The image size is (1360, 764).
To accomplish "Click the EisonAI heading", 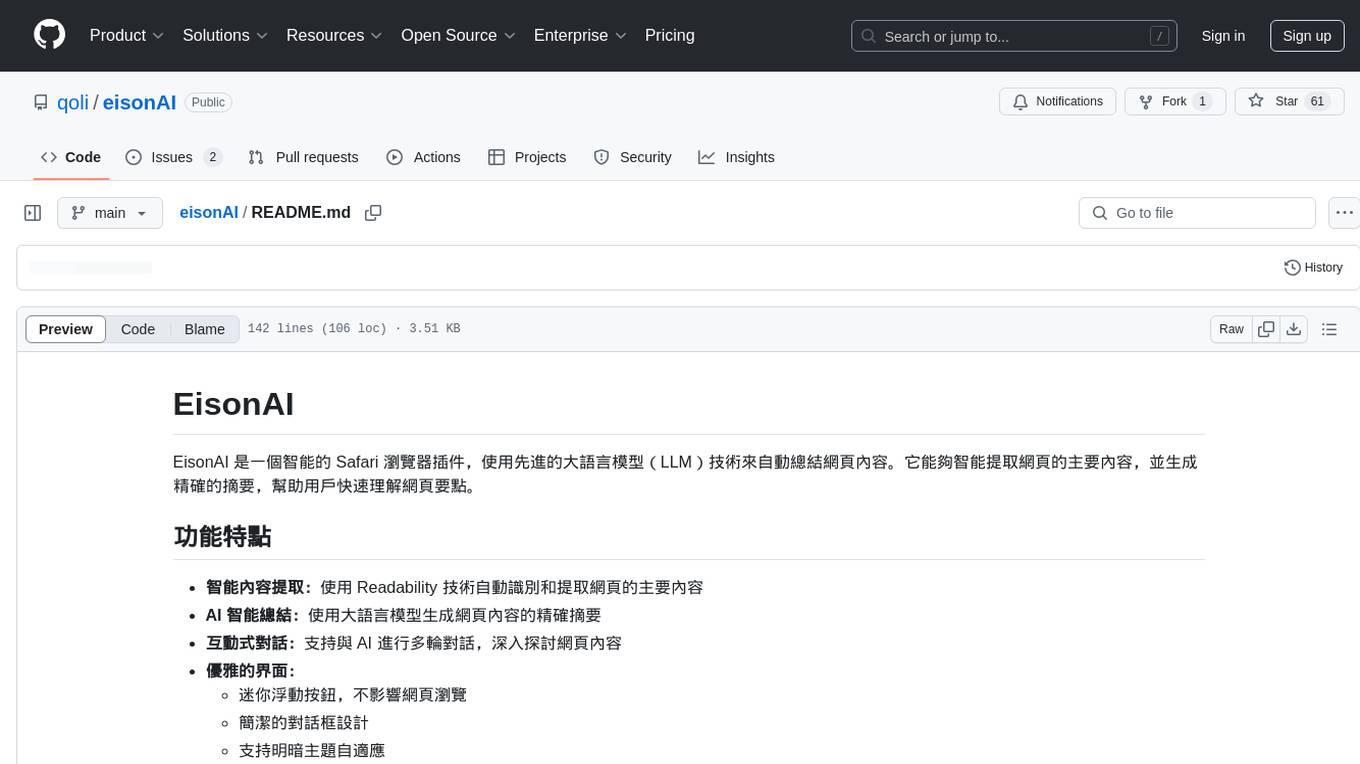I will tap(234, 404).
